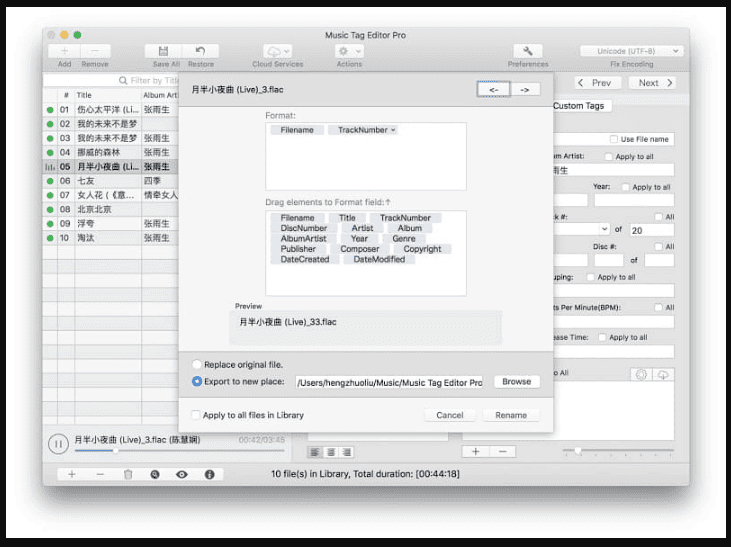
Task: Open the Cloud Services toolbar menu
Action: (x=278, y=51)
